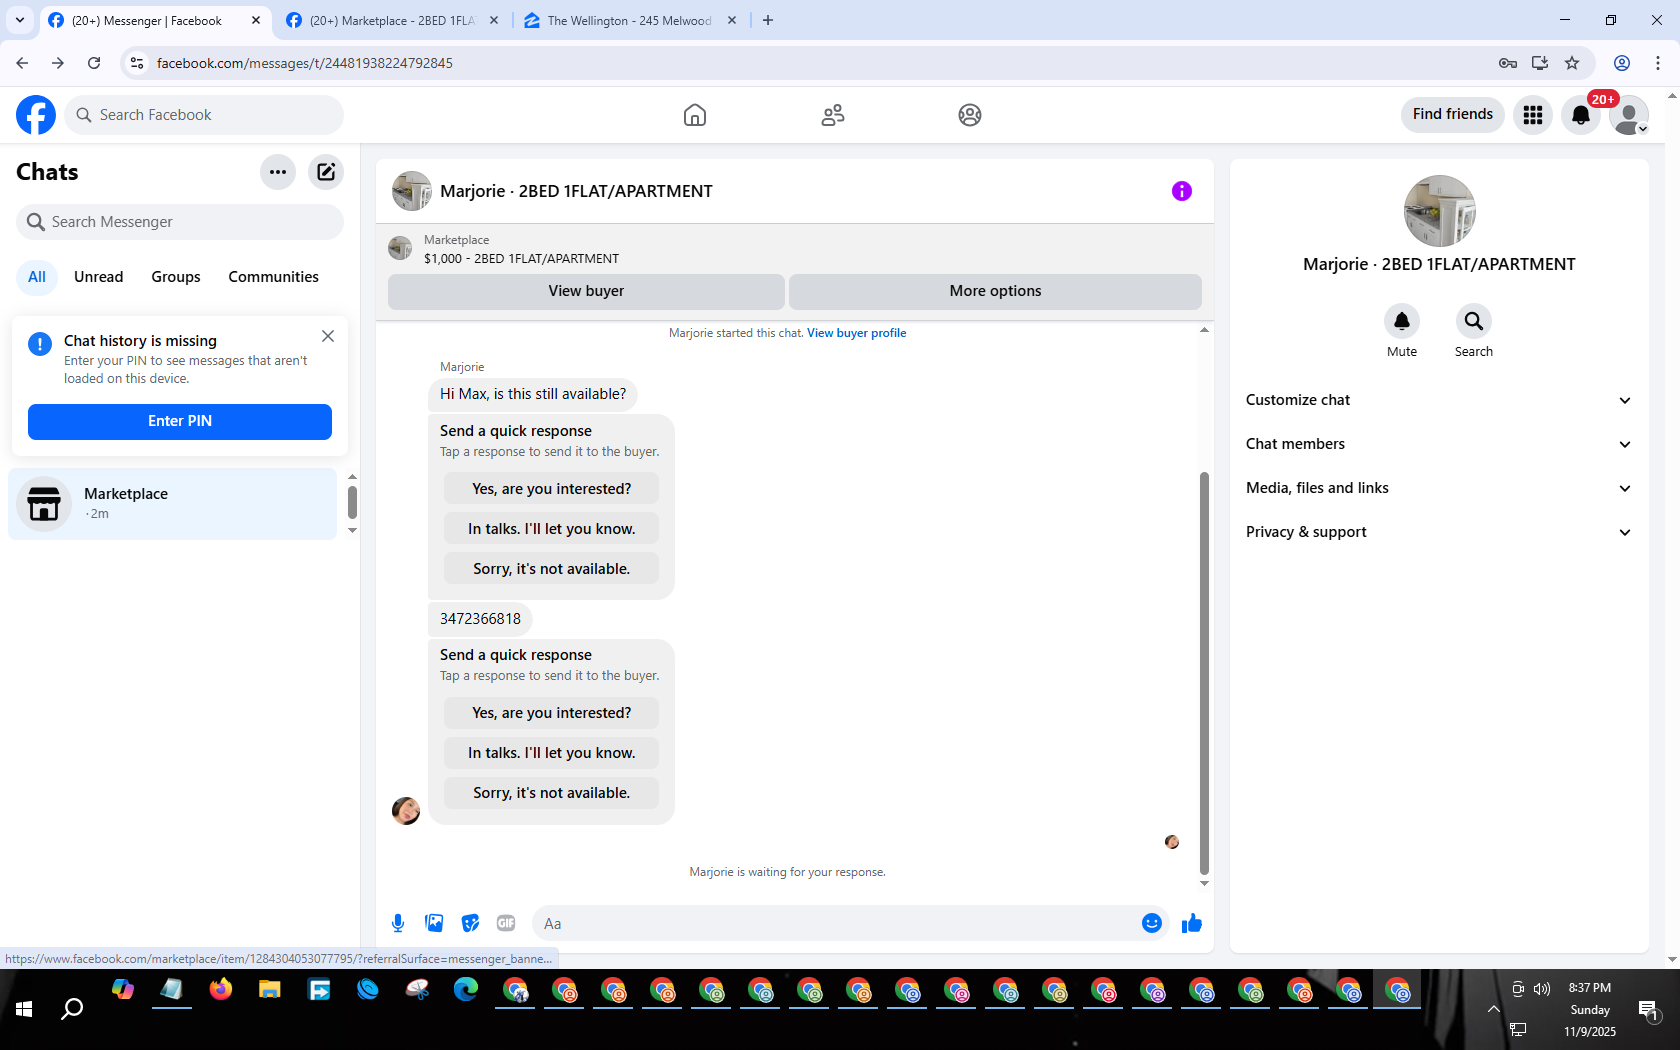Select the Groups chats filter
The width and height of the screenshot is (1680, 1050).
176,277
